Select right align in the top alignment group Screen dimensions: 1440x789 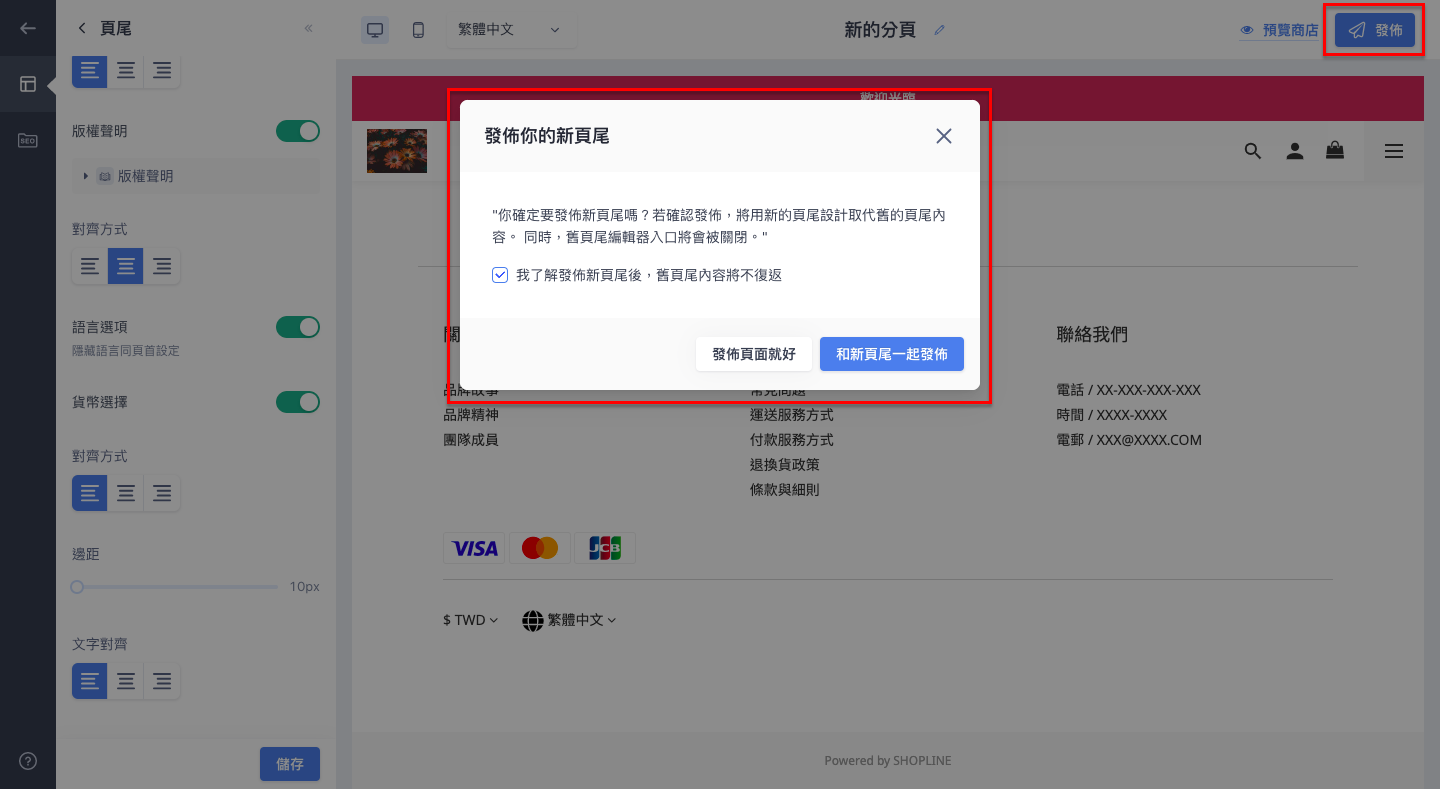click(162, 70)
